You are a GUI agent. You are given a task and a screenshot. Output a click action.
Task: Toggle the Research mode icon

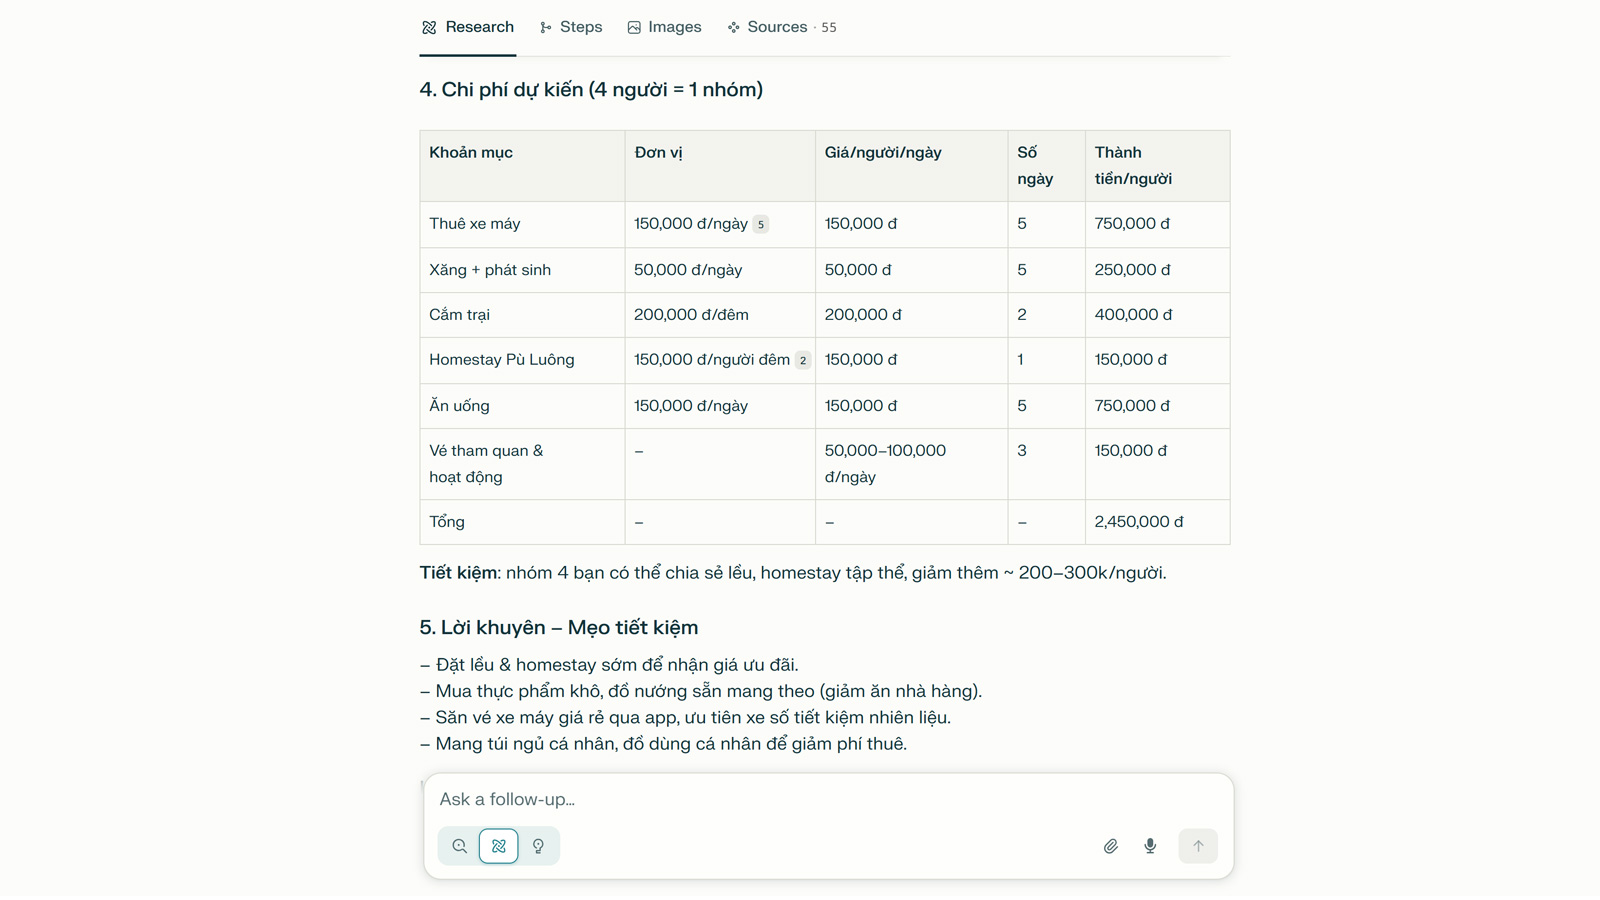[499, 846]
